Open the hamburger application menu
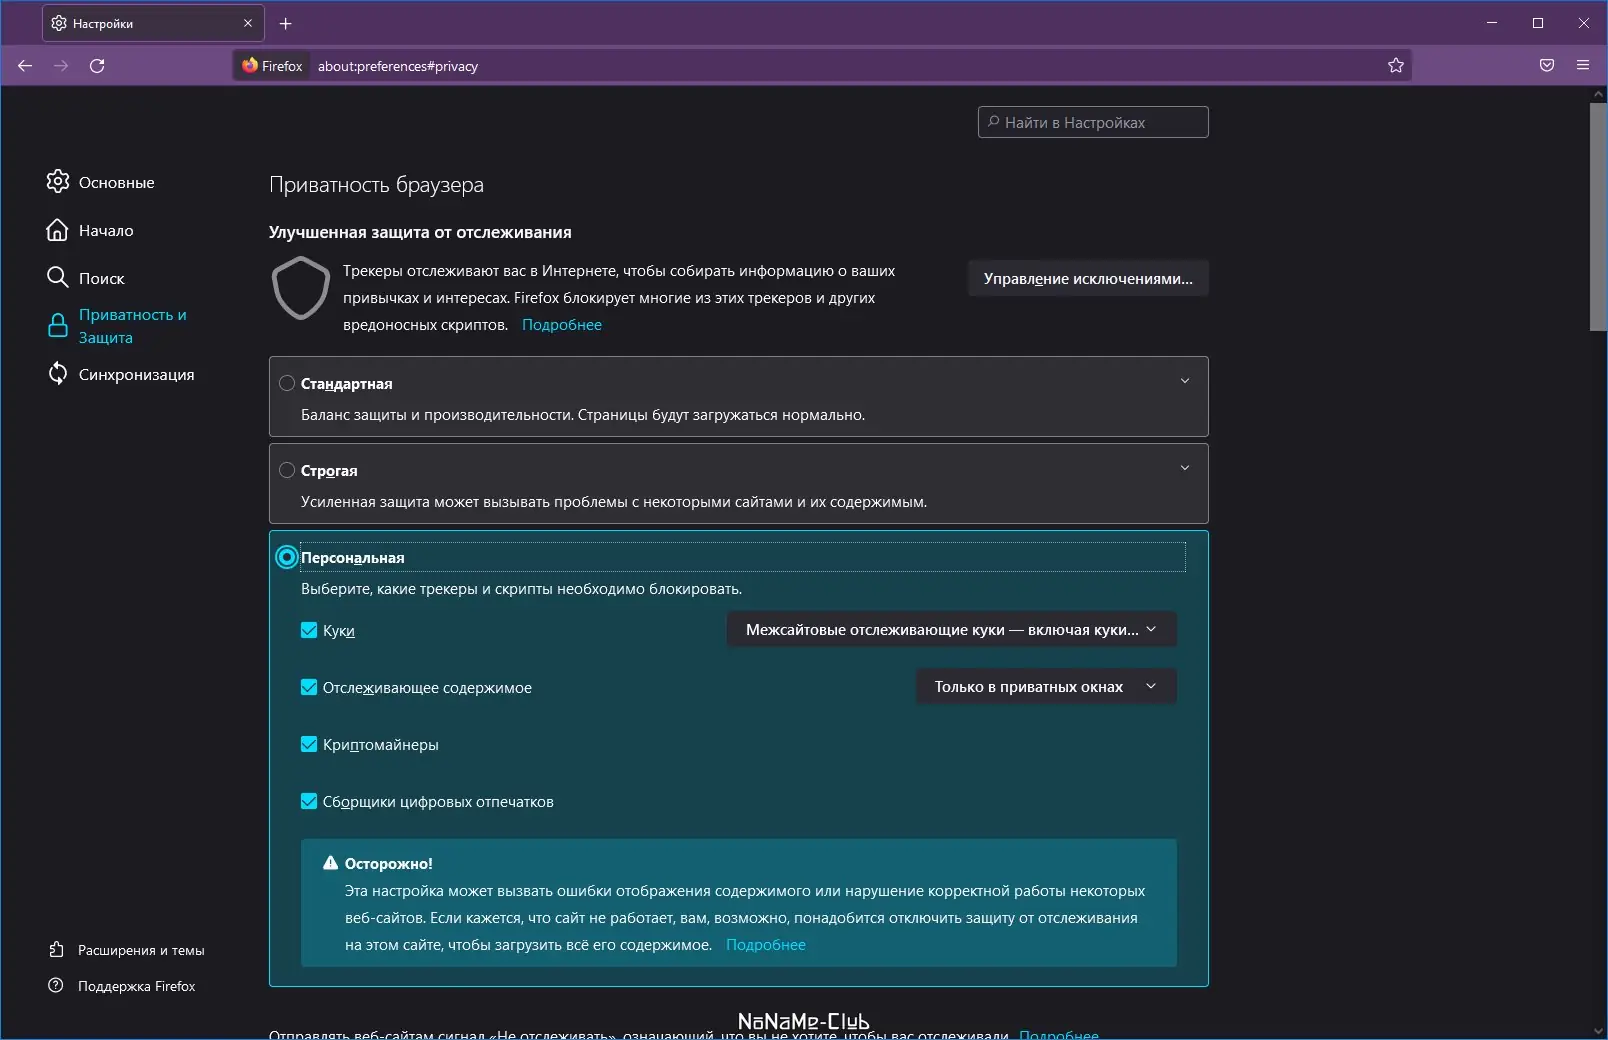The image size is (1608, 1040). click(x=1583, y=65)
